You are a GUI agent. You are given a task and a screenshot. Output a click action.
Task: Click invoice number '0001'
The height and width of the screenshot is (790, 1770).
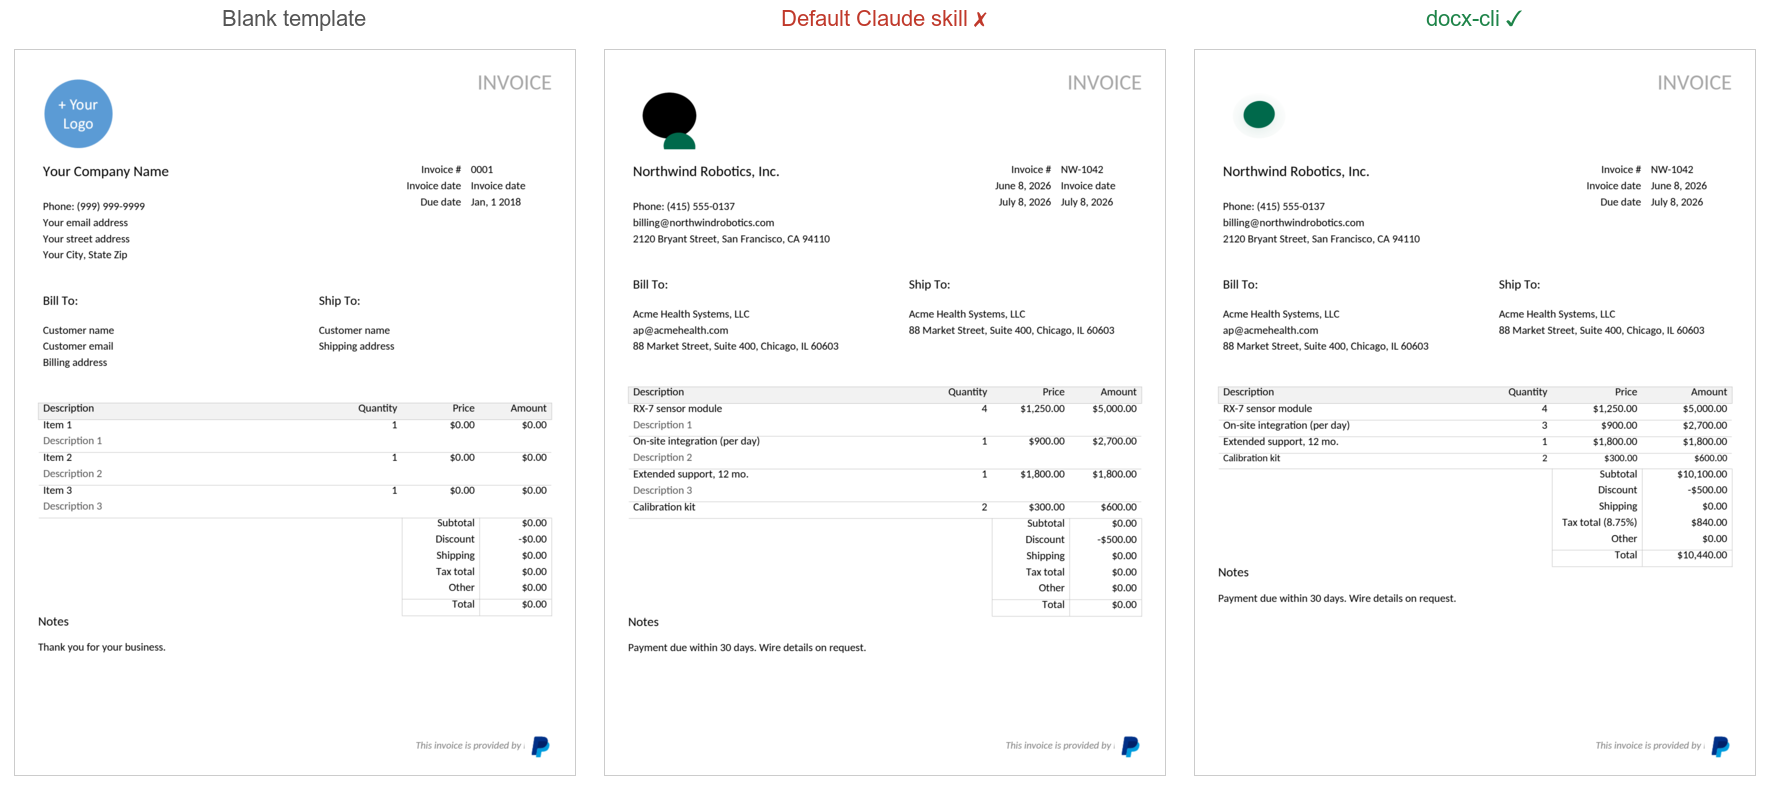point(482,170)
